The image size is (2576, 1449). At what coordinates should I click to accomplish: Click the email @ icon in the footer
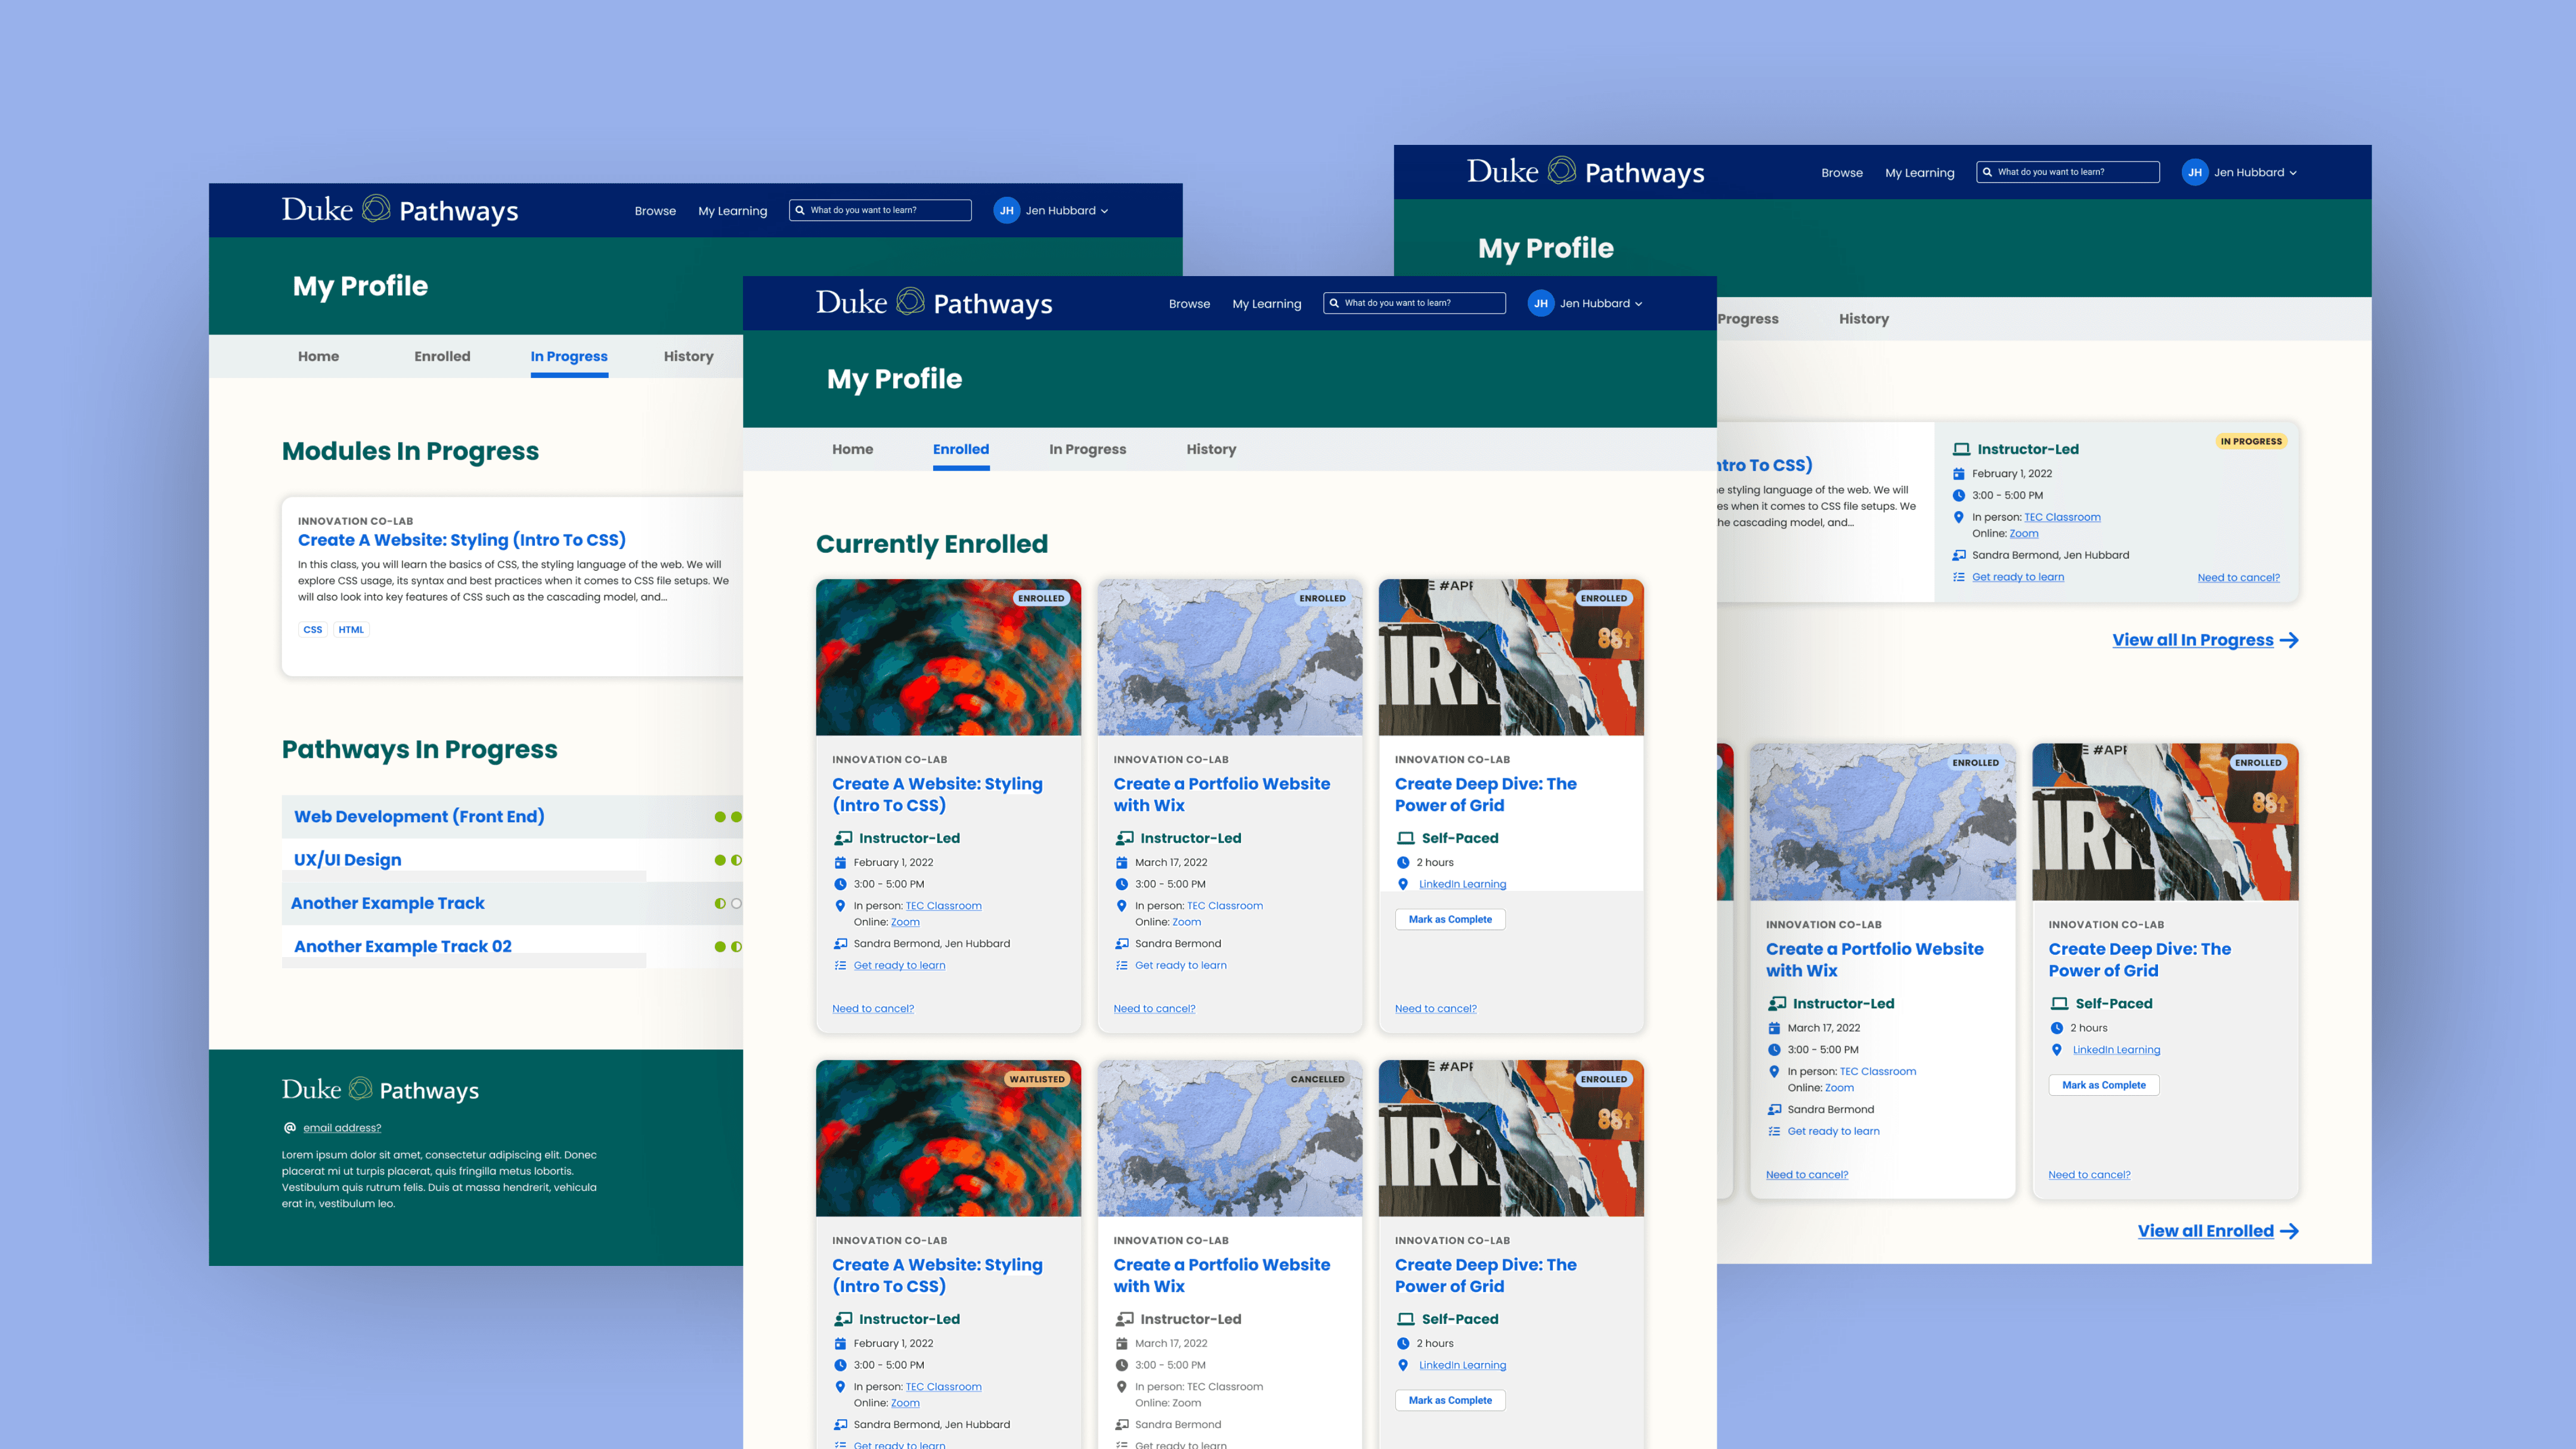(x=290, y=1127)
